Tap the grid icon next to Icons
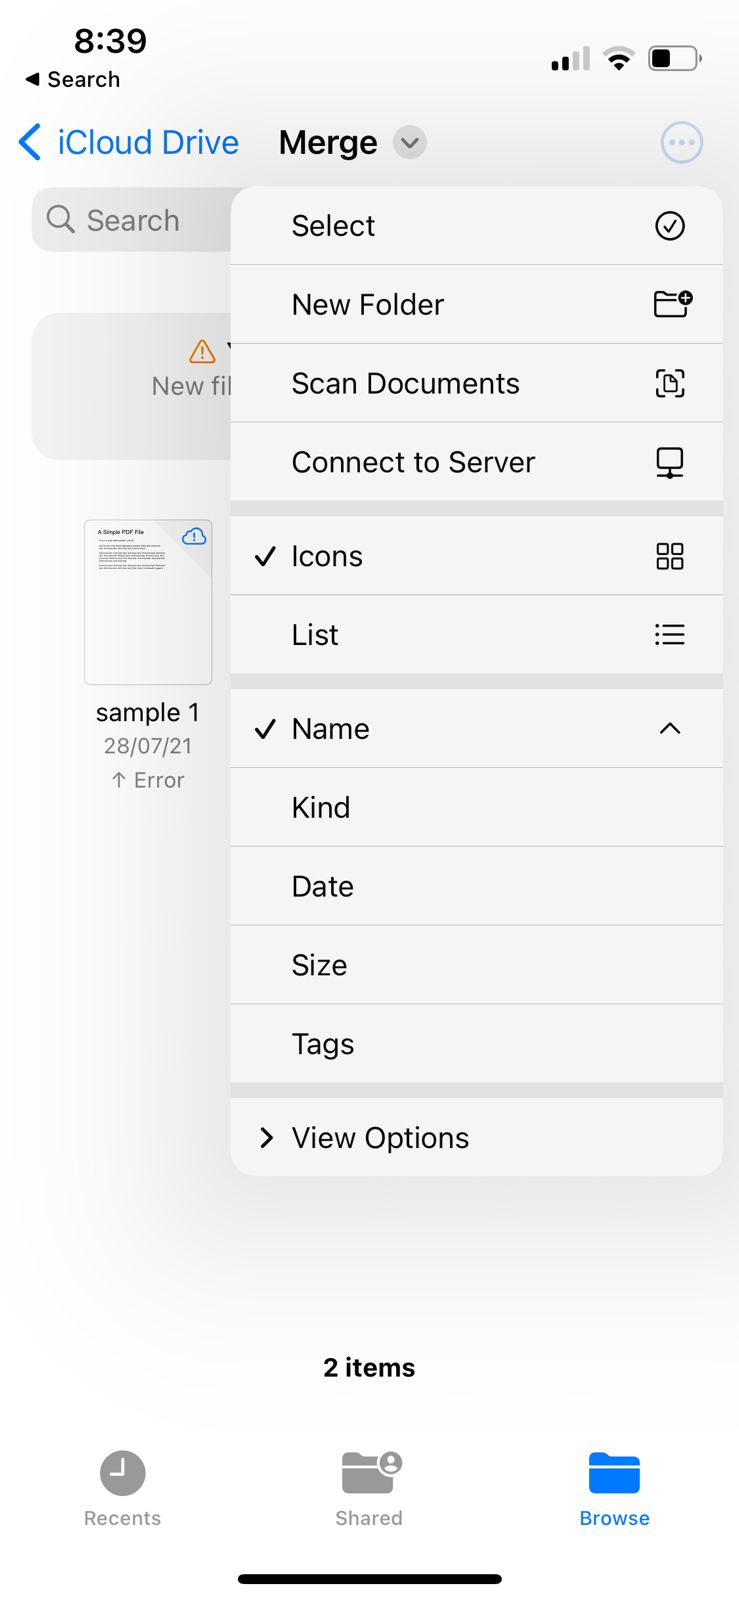 669,556
